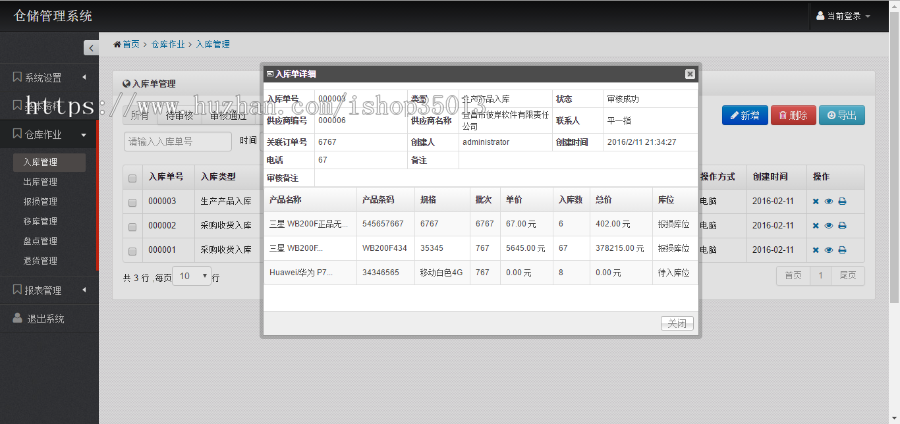View details of row 000001 via eye icon
The image size is (900, 424).
point(829,250)
